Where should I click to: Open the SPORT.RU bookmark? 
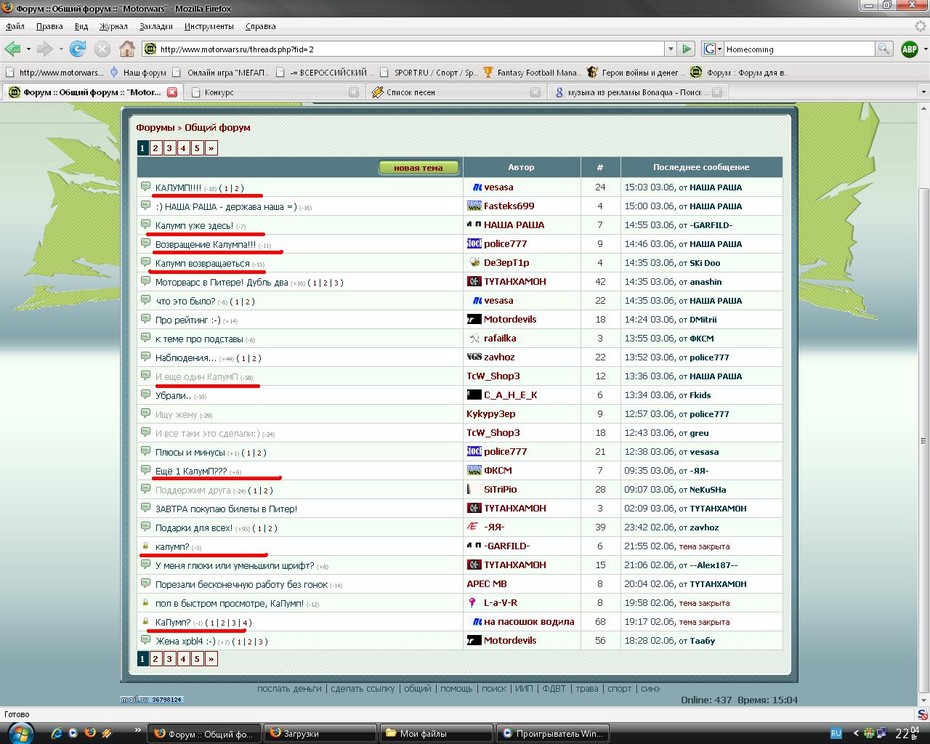428,72
